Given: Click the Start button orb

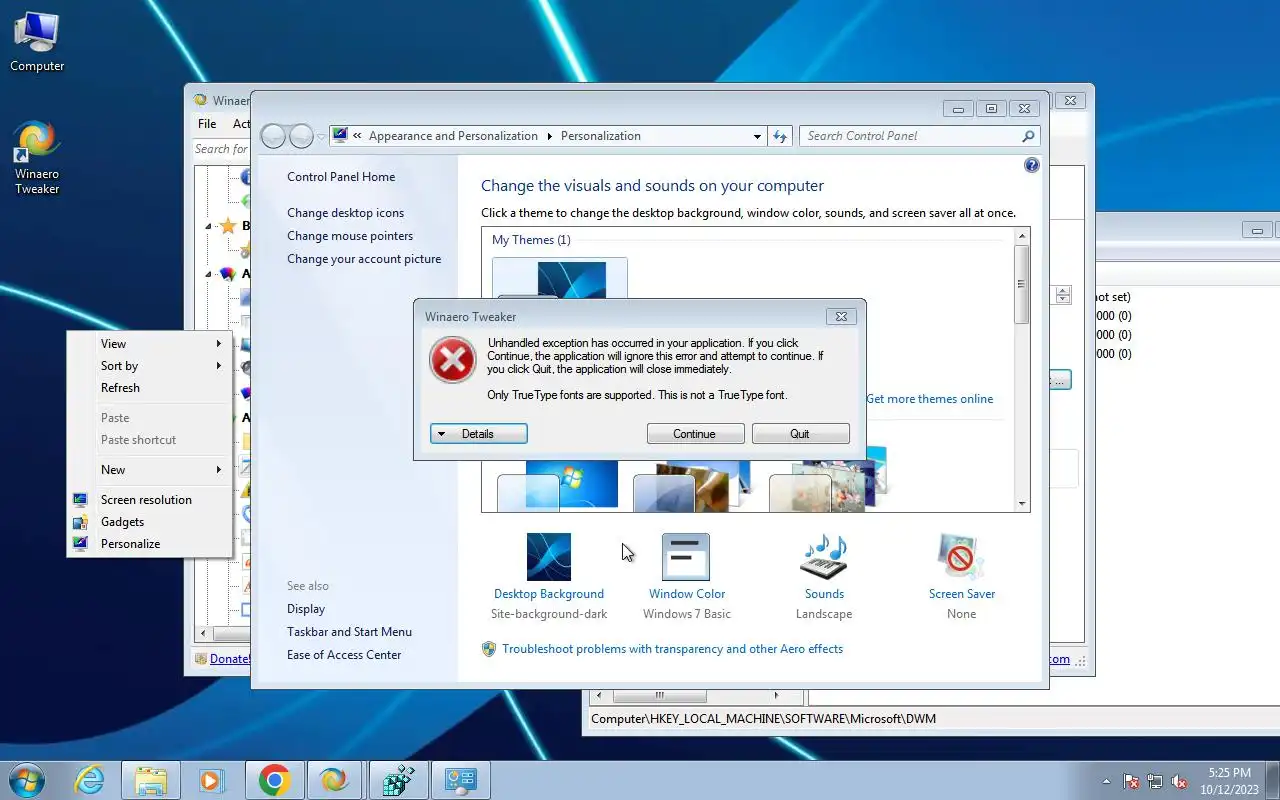Looking at the screenshot, I should [x=26, y=779].
